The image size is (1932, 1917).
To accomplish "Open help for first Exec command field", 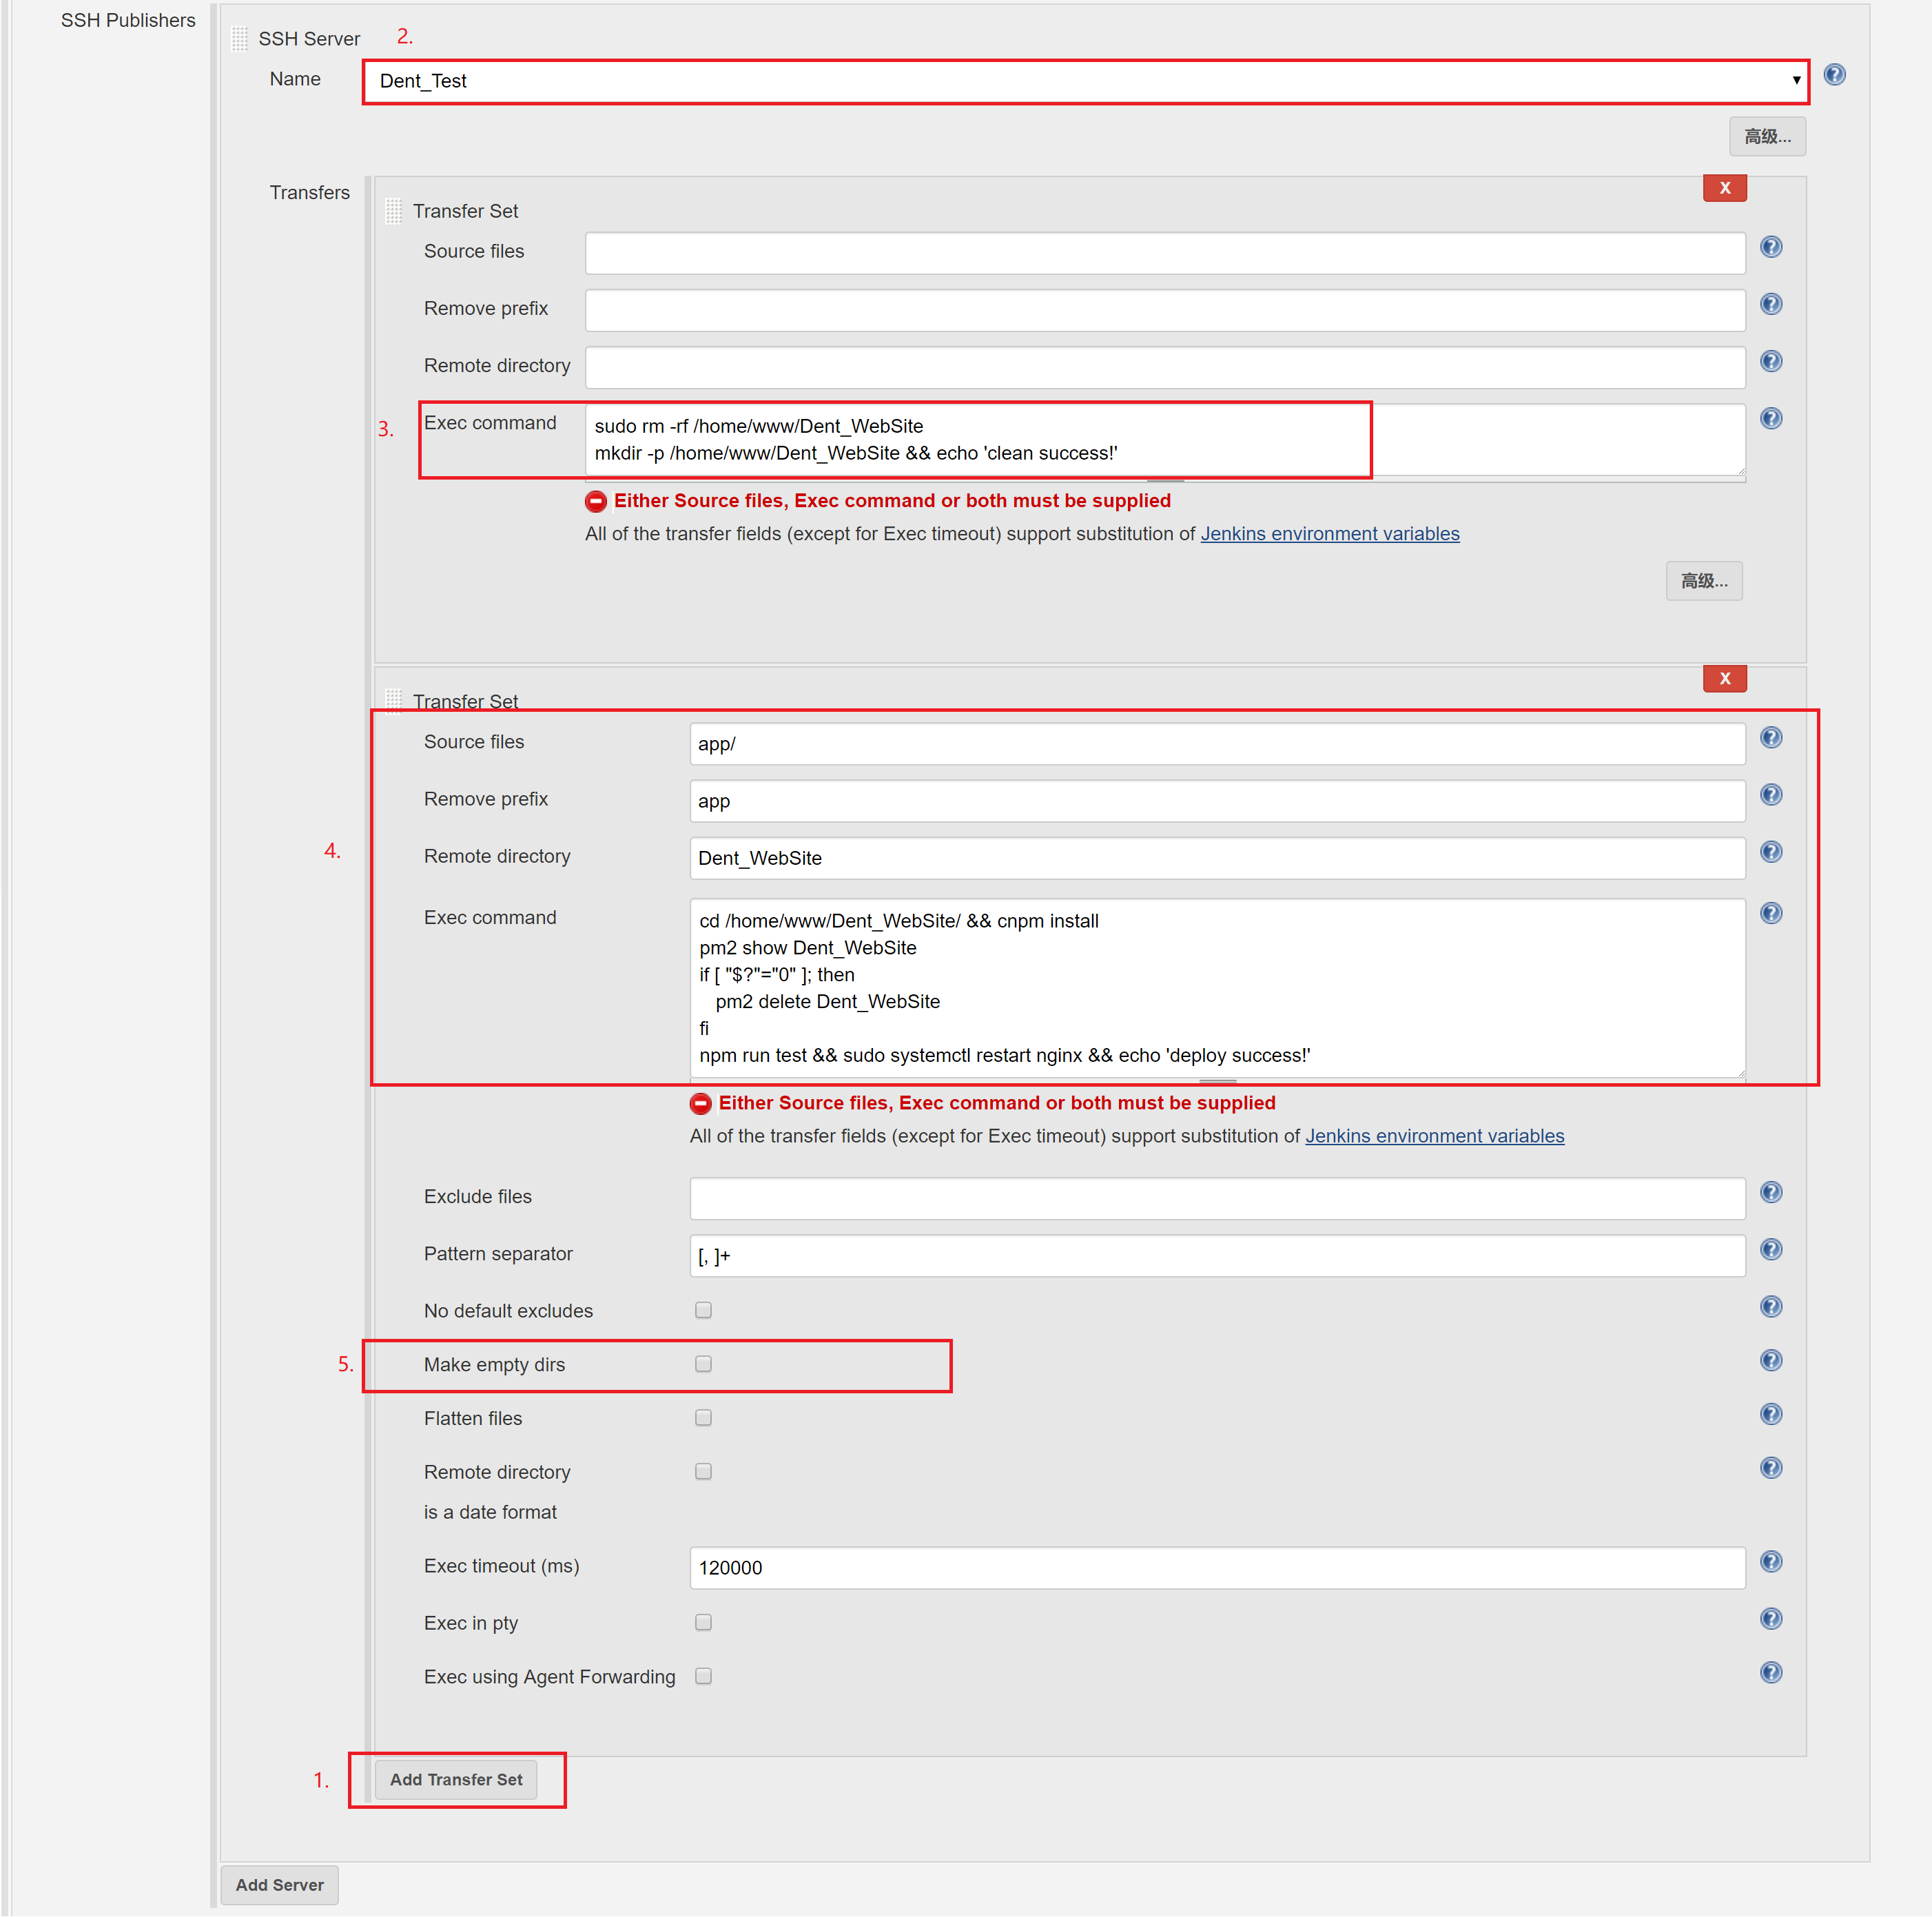I will [x=1770, y=418].
